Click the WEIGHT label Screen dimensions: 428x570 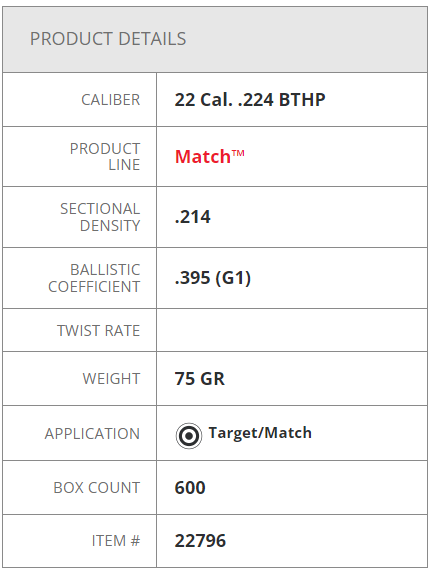pyautogui.click(x=111, y=379)
